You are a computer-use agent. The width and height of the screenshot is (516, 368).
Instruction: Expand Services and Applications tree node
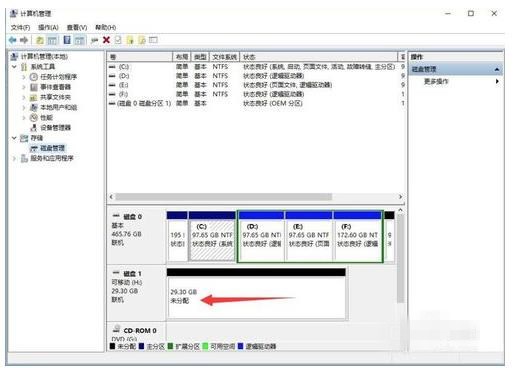(x=14, y=158)
